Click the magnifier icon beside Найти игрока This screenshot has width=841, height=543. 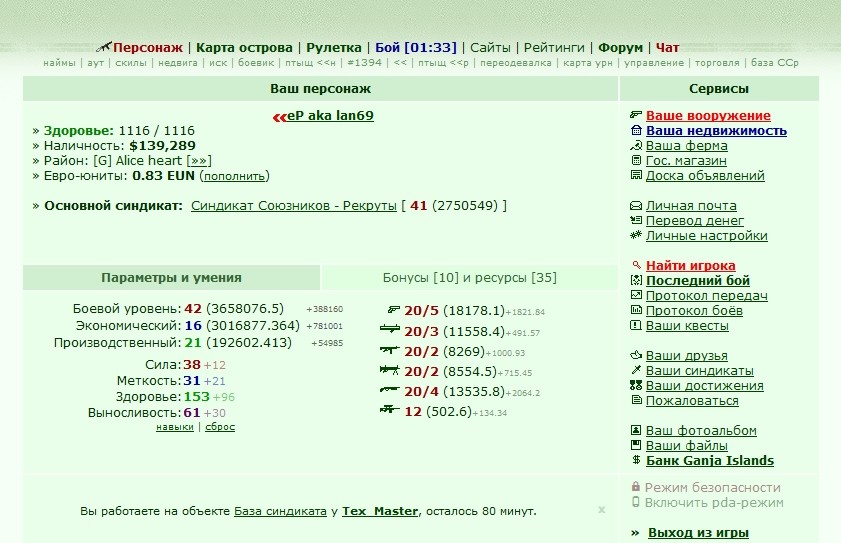636,265
